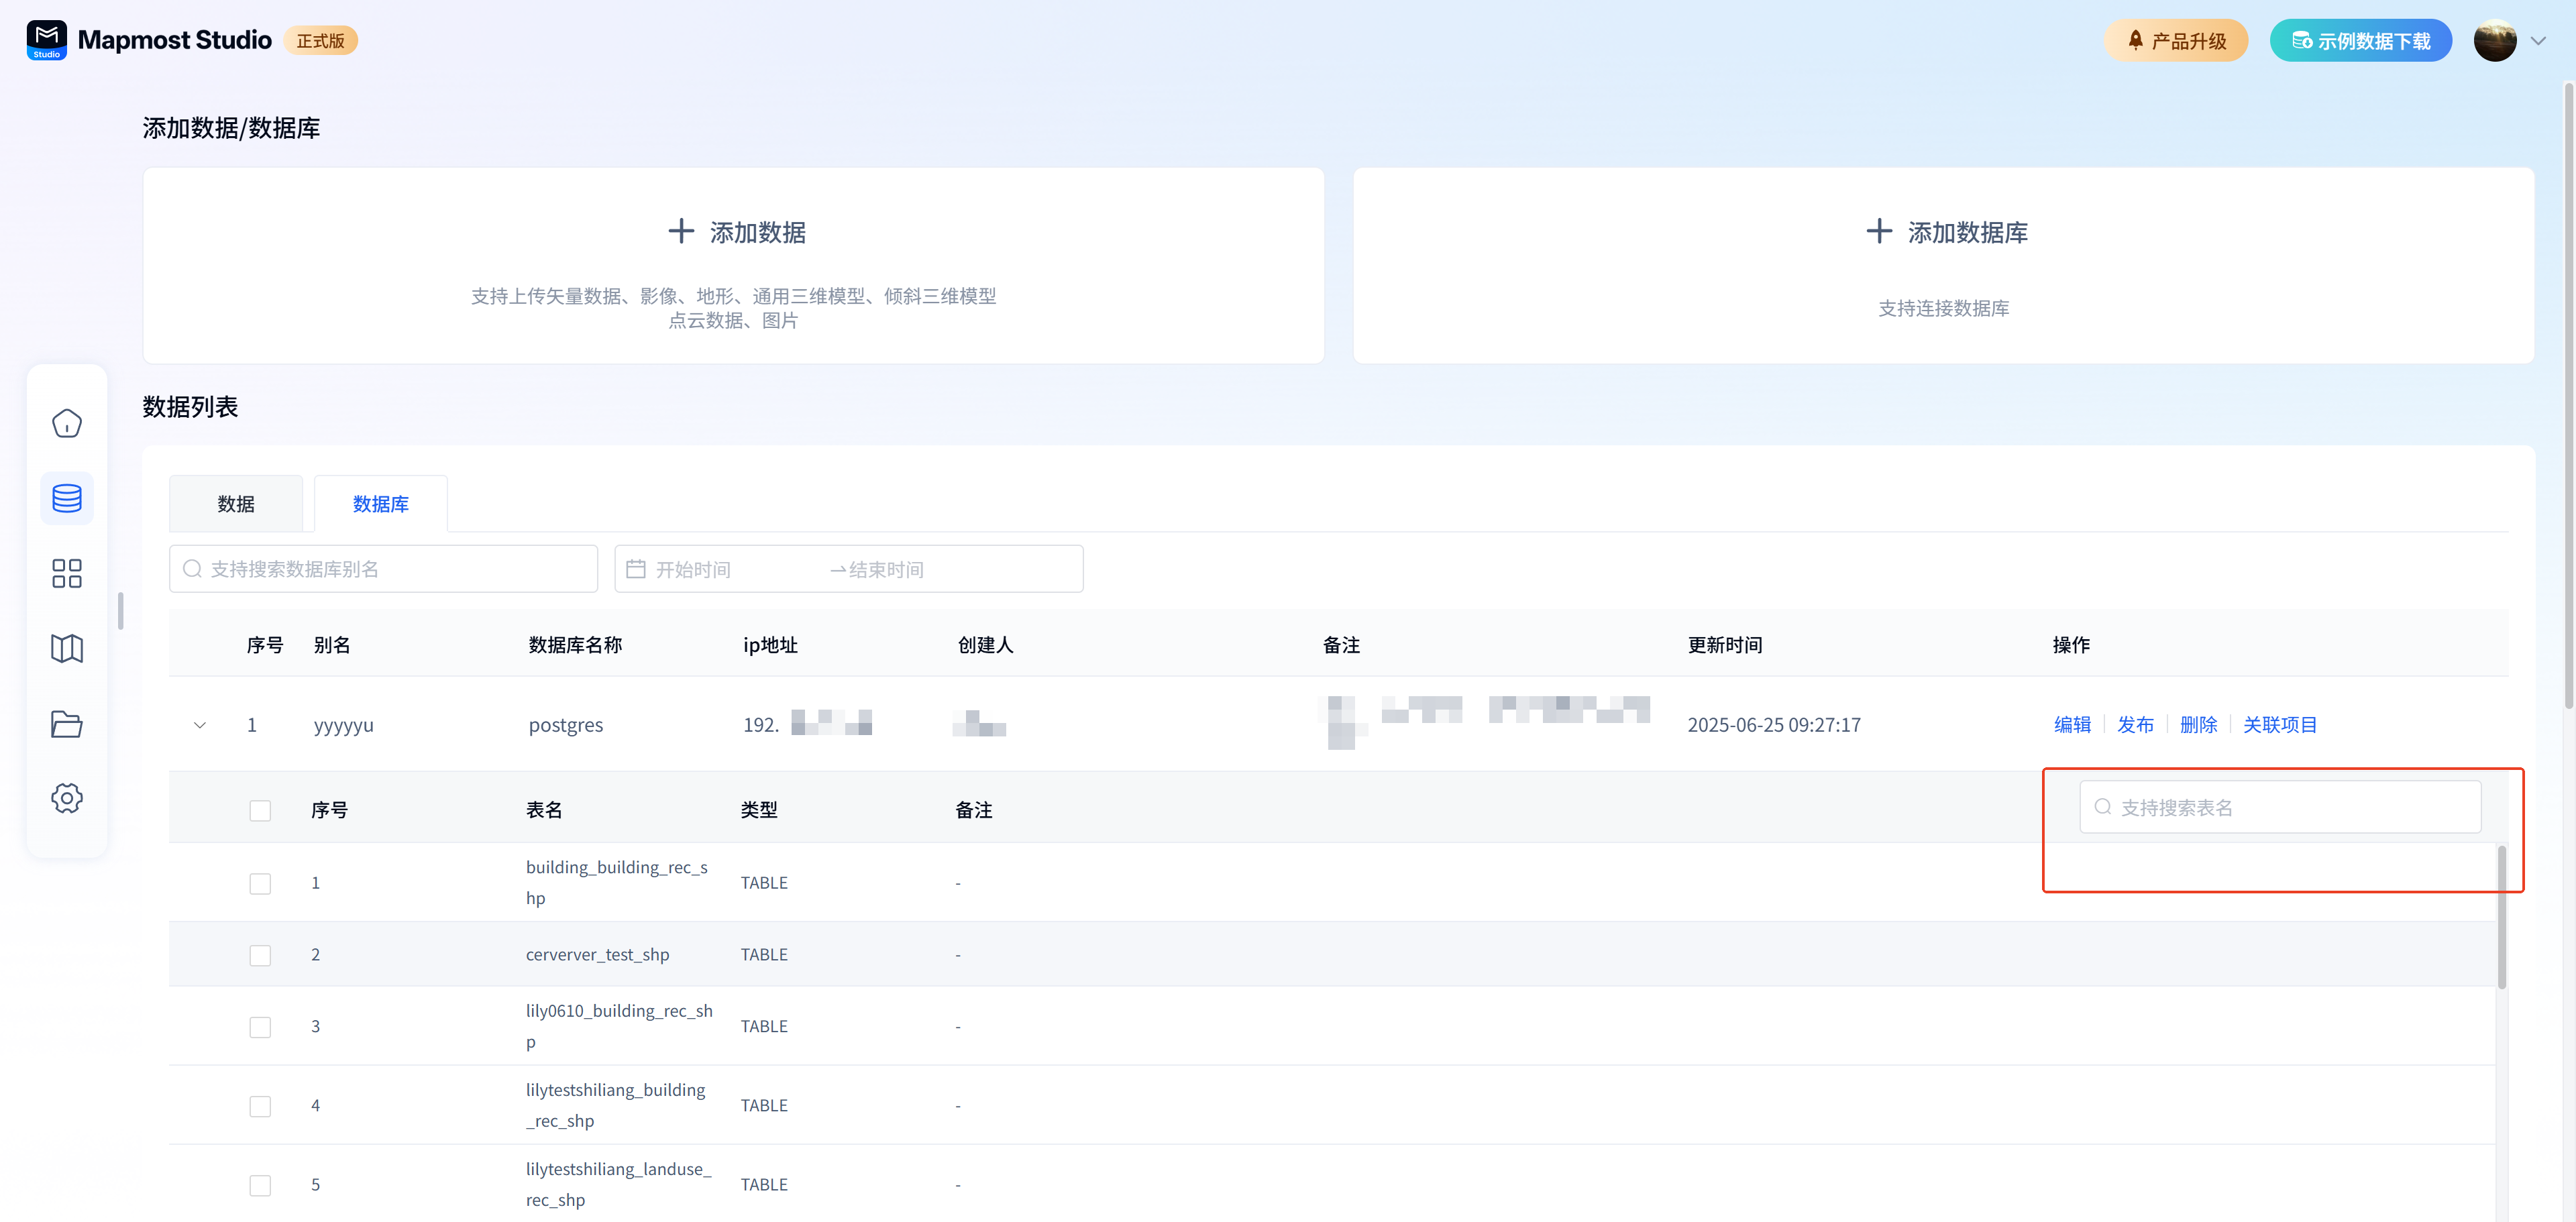The height and width of the screenshot is (1222, 2576).
Task: Collapse the yyyyyu database row
Action: click(x=200, y=725)
